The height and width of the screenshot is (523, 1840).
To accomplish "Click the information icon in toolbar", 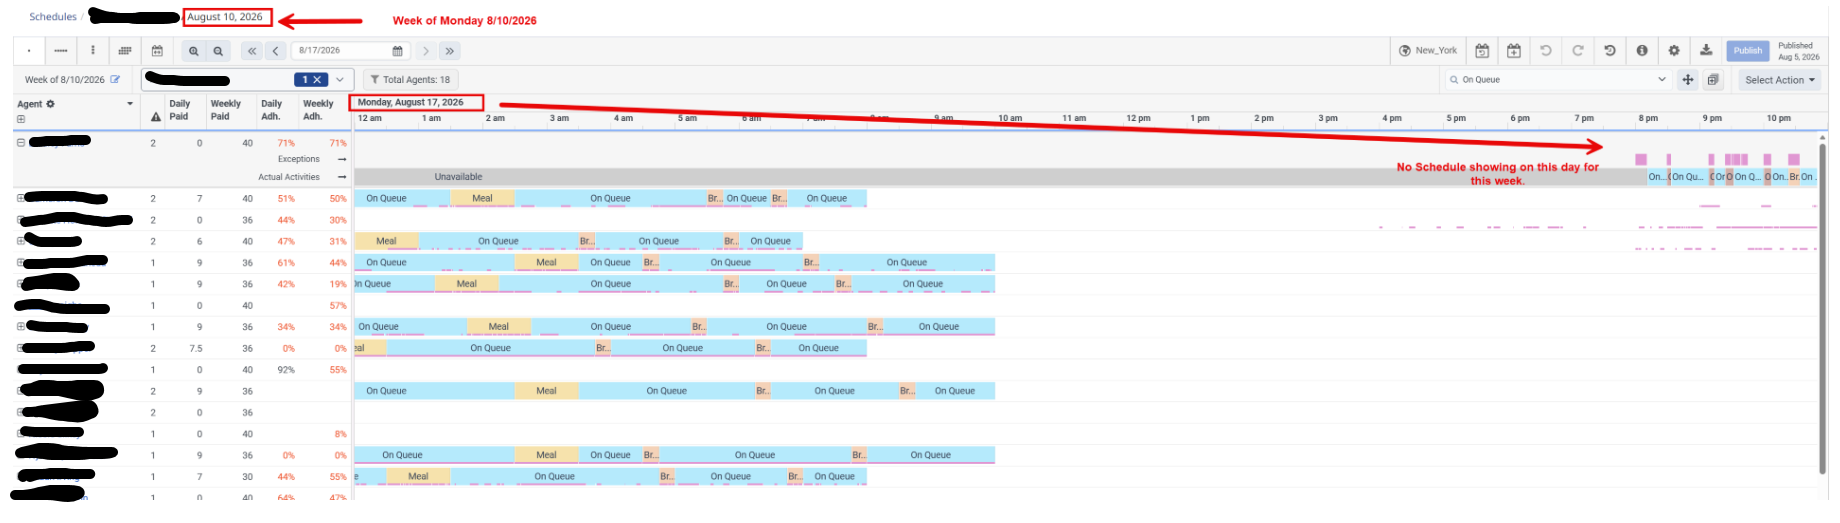I will pyautogui.click(x=1642, y=51).
